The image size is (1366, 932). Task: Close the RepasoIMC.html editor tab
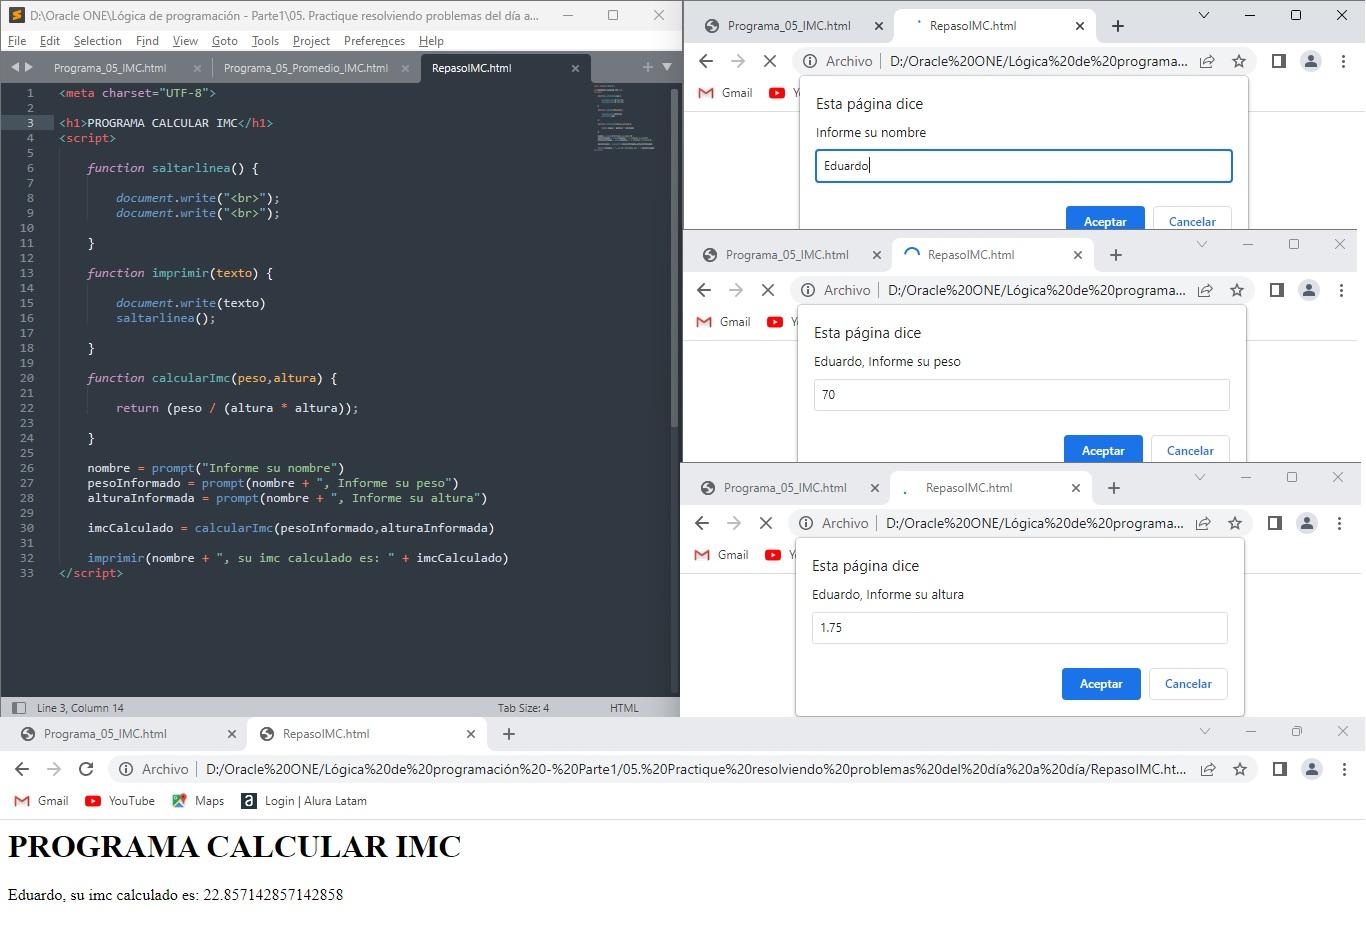coord(575,68)
